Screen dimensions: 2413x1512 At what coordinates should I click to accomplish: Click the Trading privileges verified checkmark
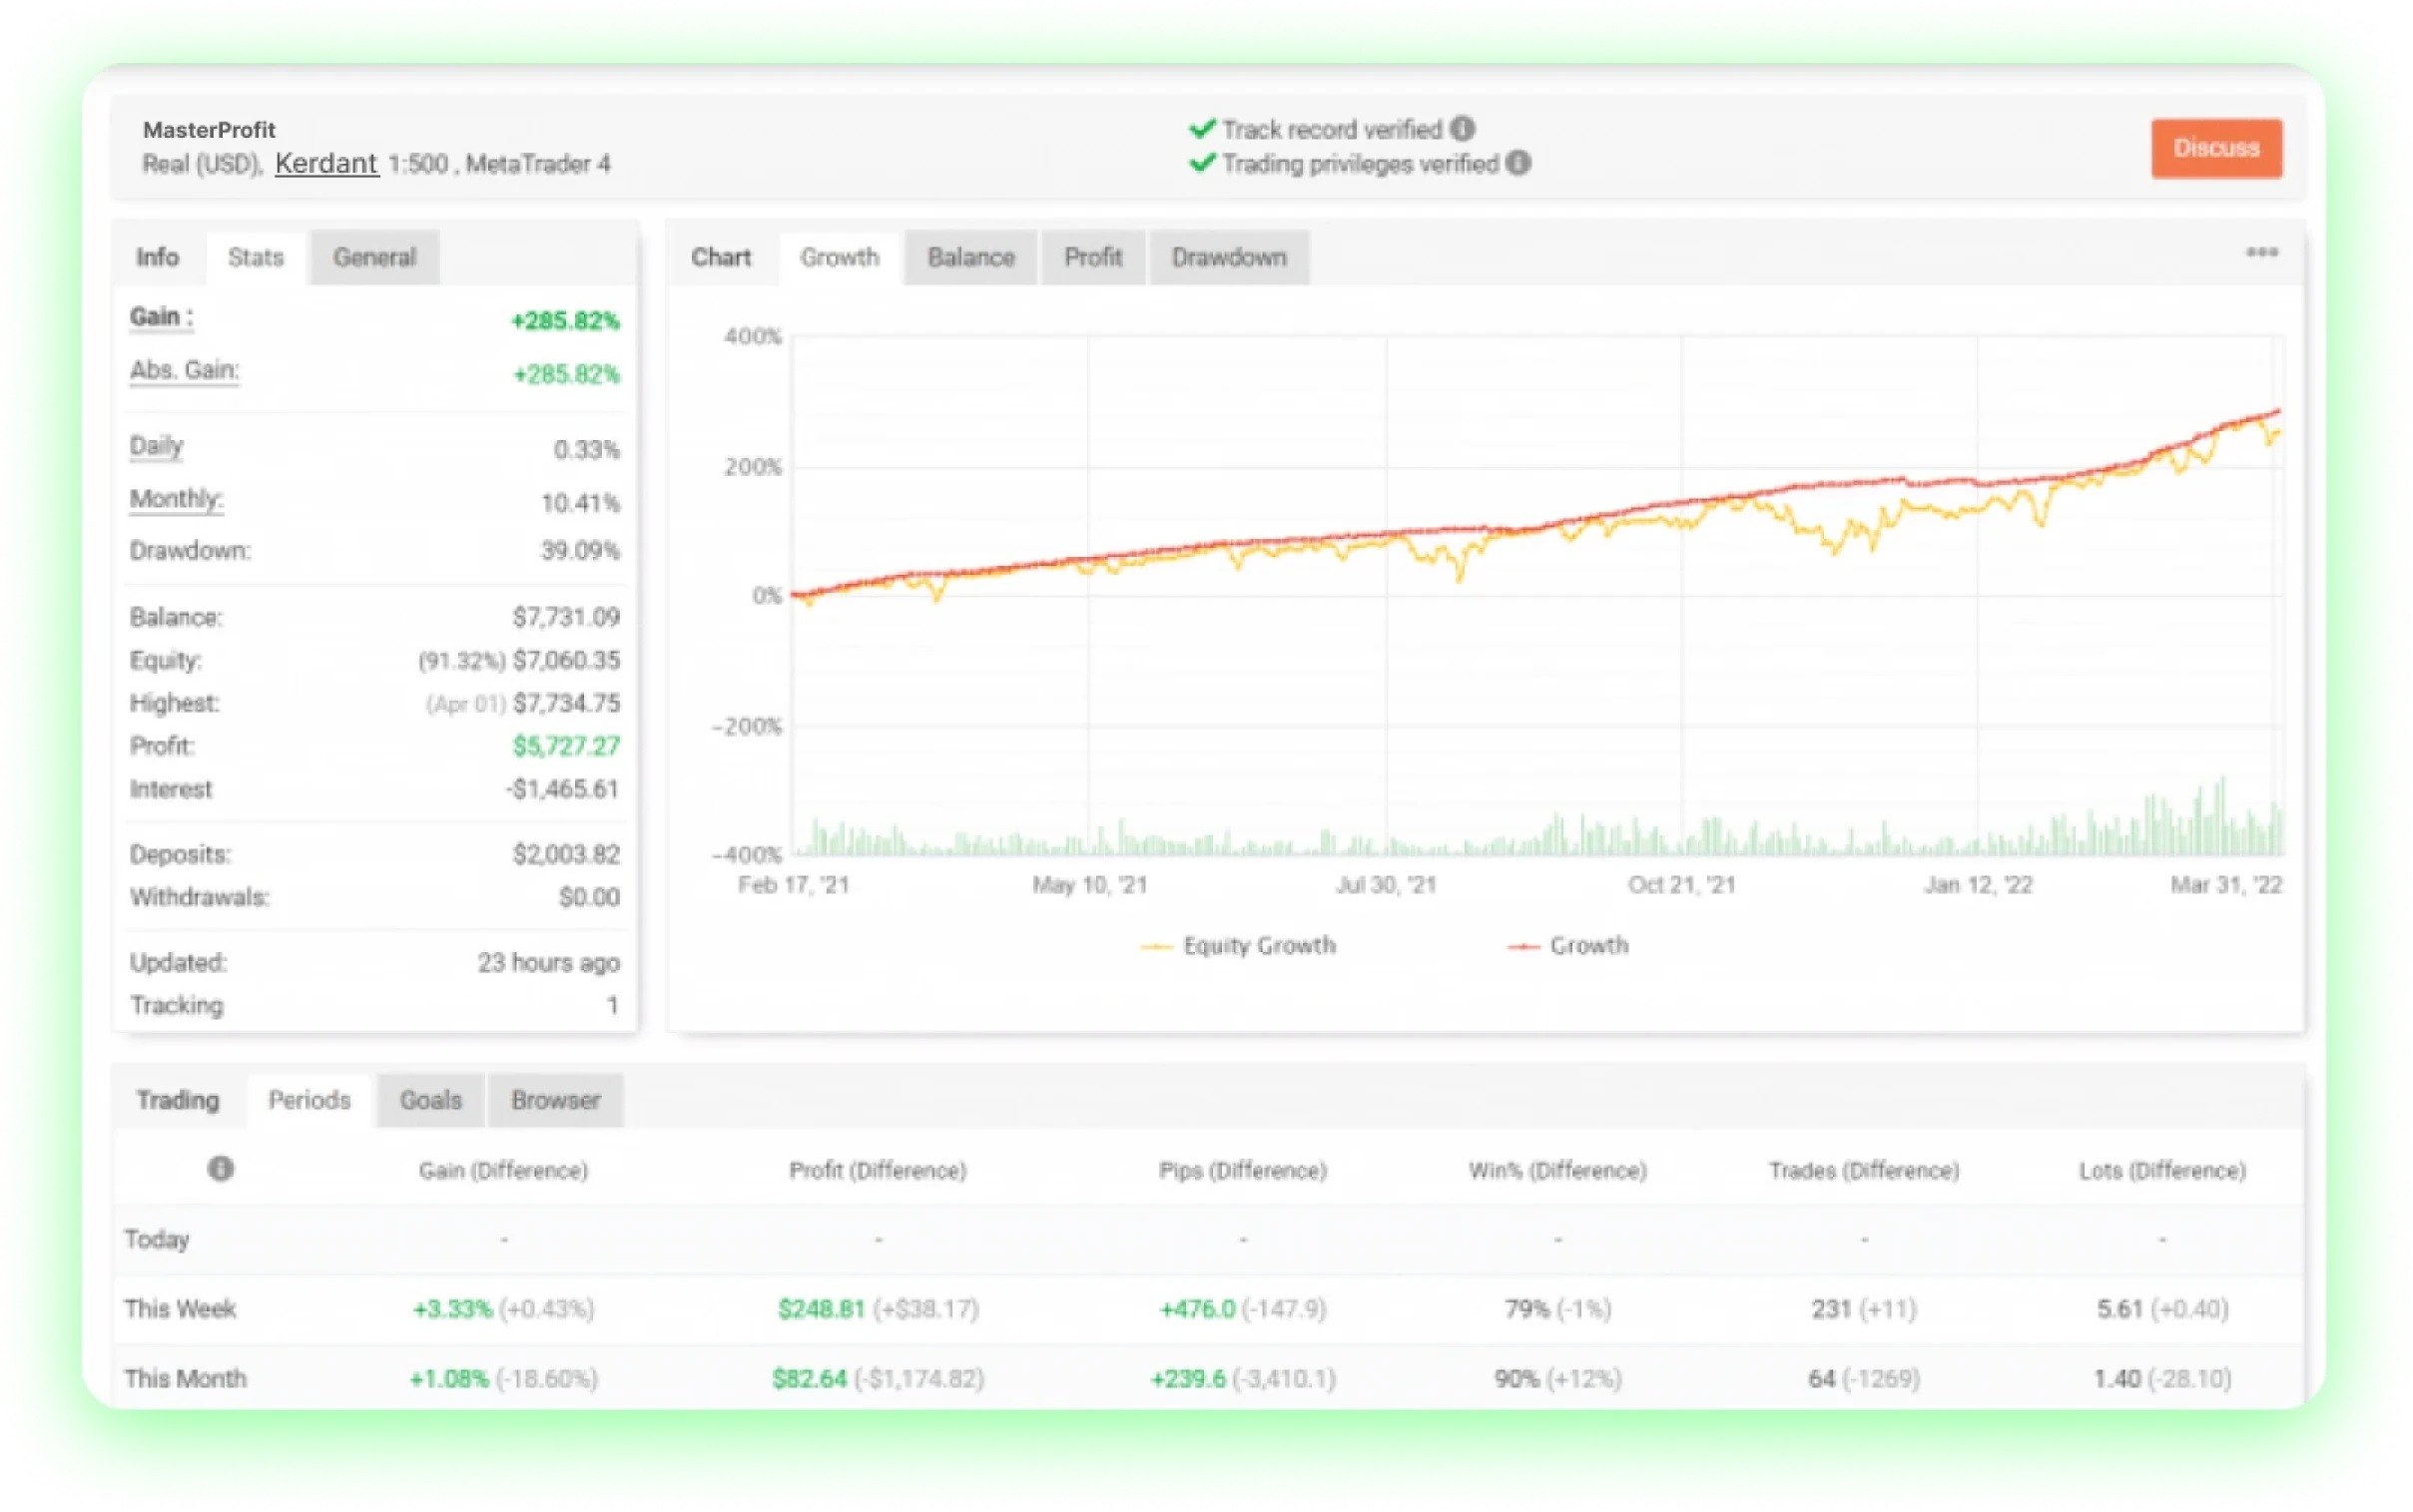pyautogui.click(x=1202, y=163)
